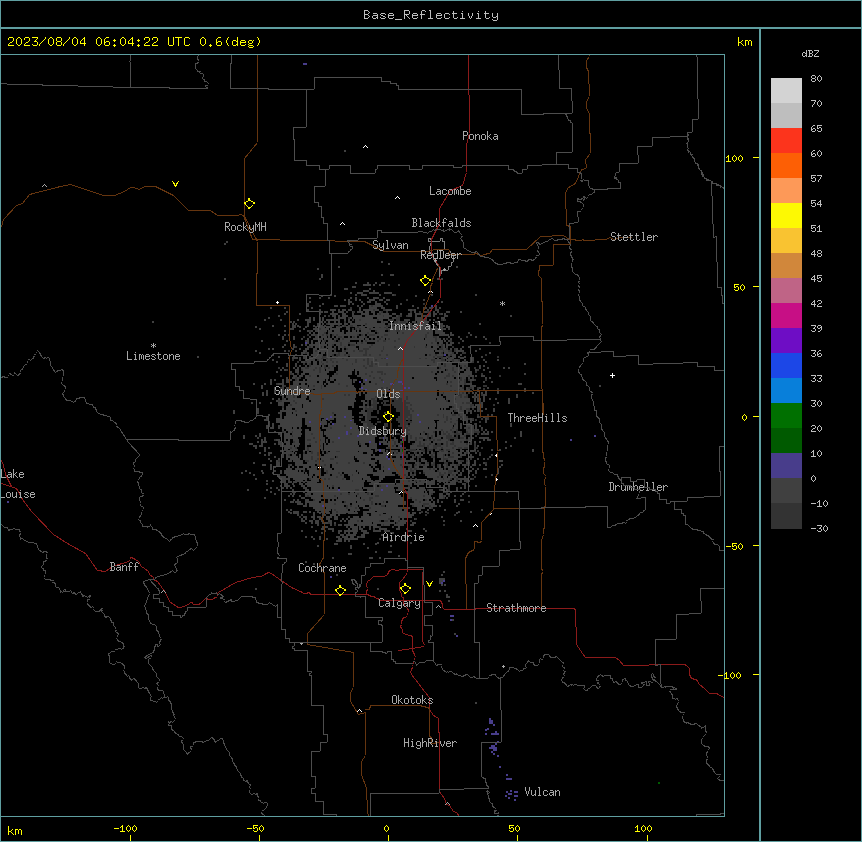The image size is (862, 842).
Task: Click the km unit label at top right
Action: (744, 42)
